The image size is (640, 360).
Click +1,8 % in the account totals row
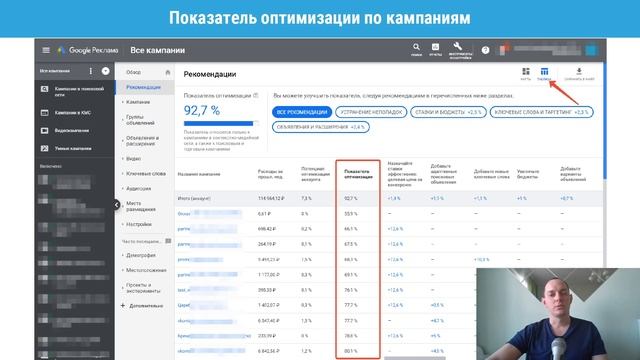pos(394,198)
